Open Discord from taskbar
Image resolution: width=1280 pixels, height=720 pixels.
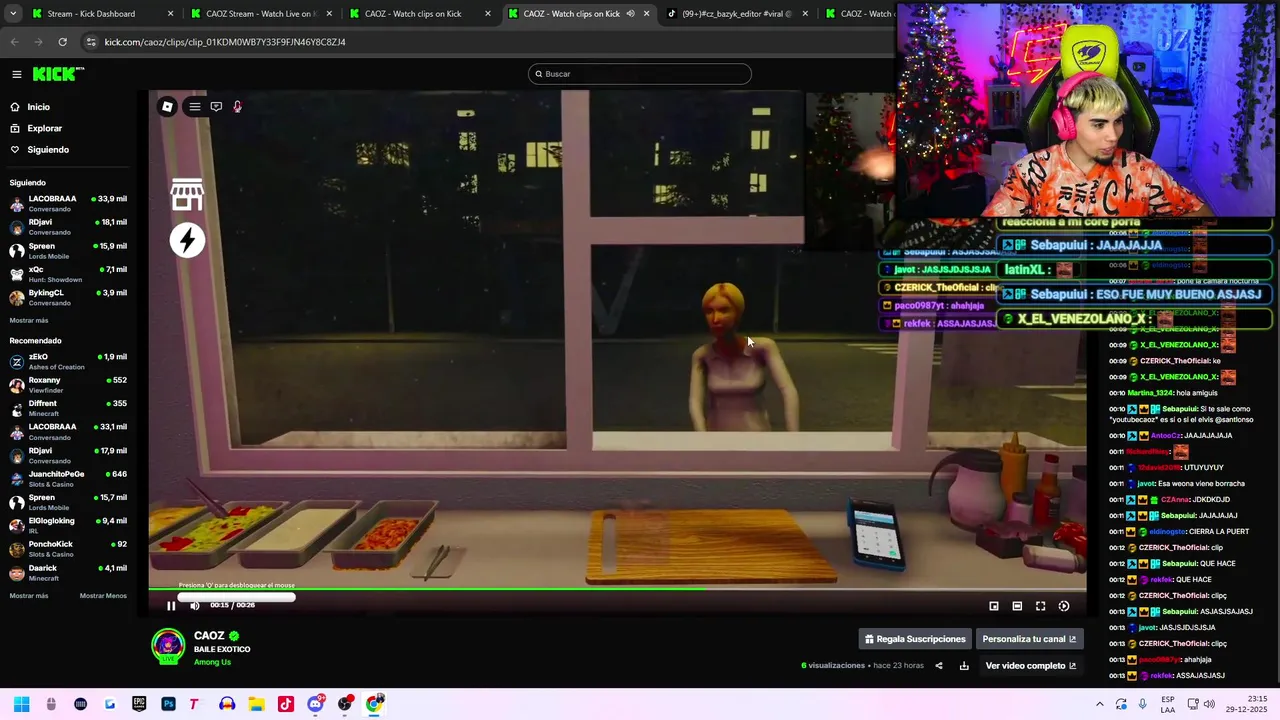[x=315, y=704]
